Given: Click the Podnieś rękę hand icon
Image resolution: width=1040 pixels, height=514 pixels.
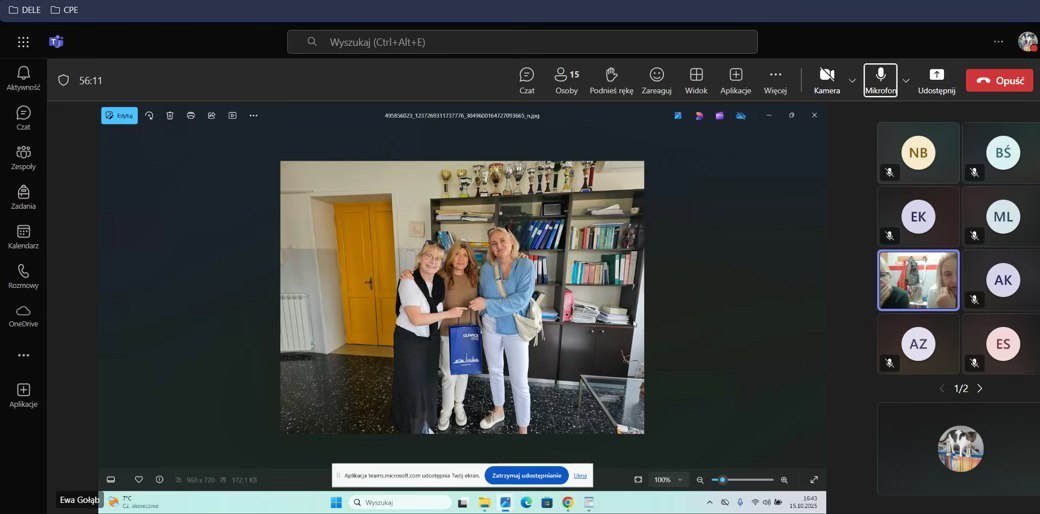Looking at the screenshot, I should tap(611, 80).
